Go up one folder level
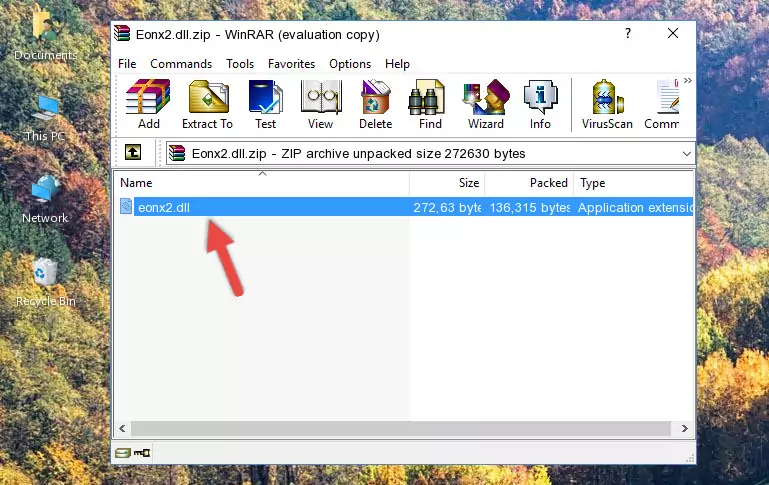Viewport: 769px width, 485px height. pos(133,153)
